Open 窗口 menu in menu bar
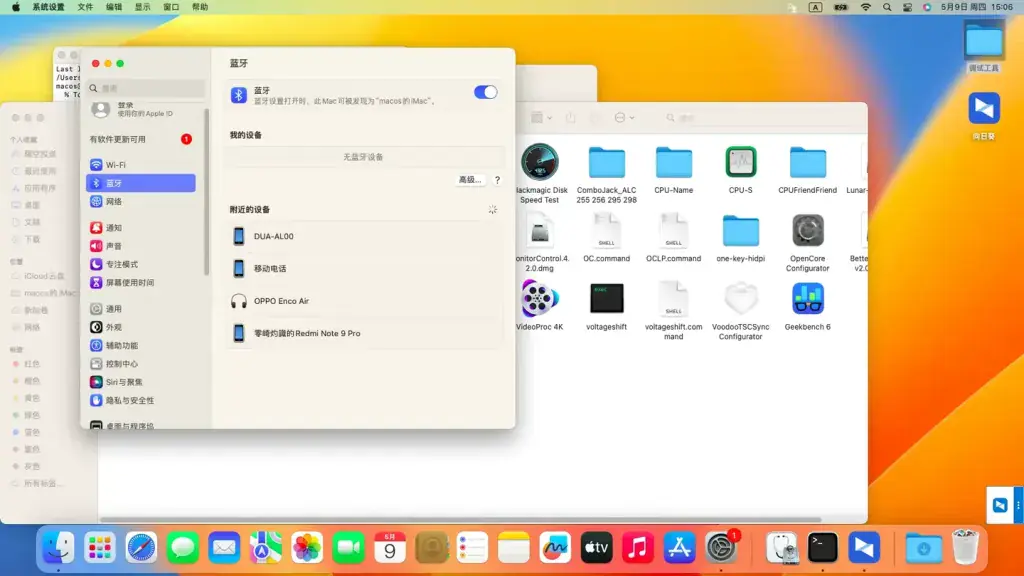This screenshot has height=576, width=1024. pyautogui.click(x=171, y=7)
